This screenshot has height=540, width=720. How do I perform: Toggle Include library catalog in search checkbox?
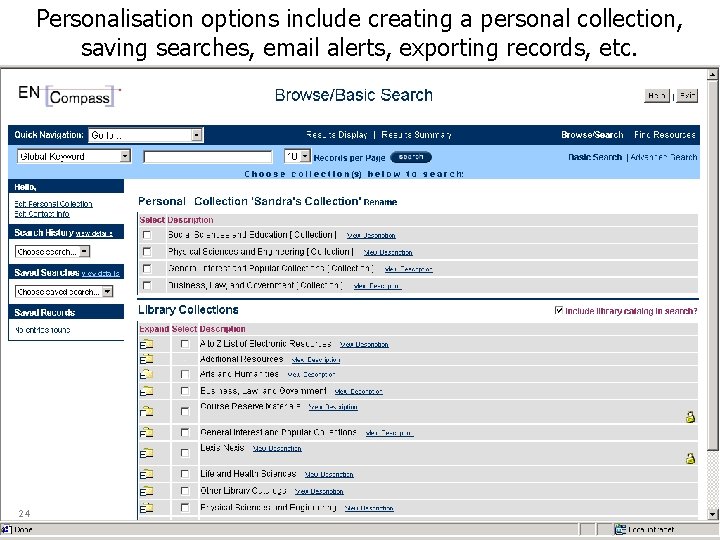[559, 310]
